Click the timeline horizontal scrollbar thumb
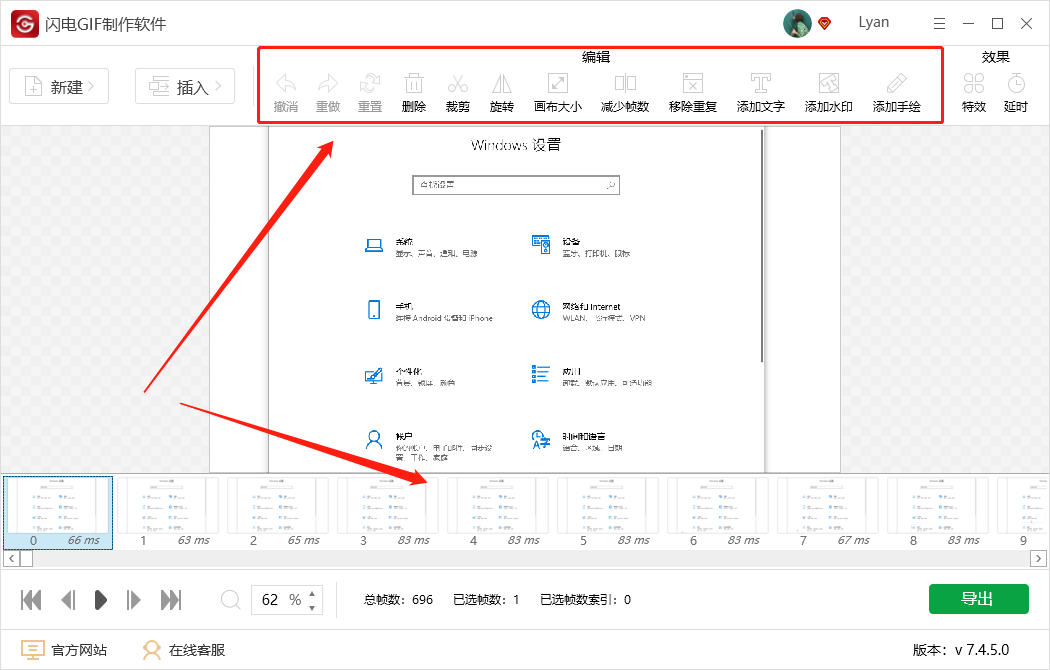 pyautogui.click(x=26, y=558)
